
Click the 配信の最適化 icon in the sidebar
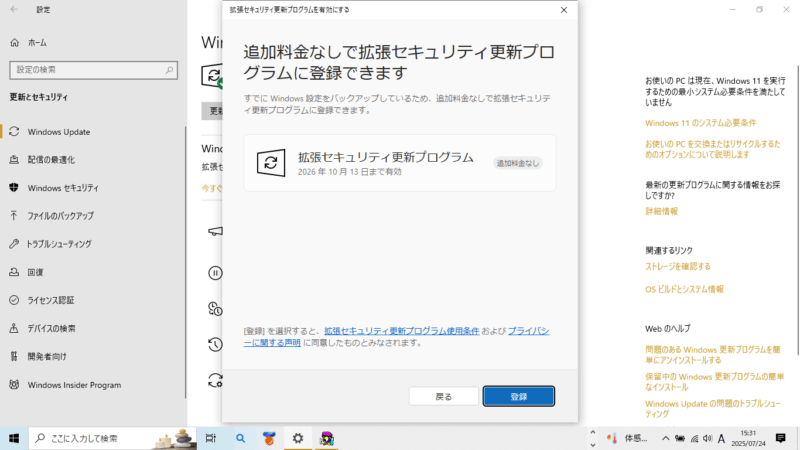click(x=14, y=160)
